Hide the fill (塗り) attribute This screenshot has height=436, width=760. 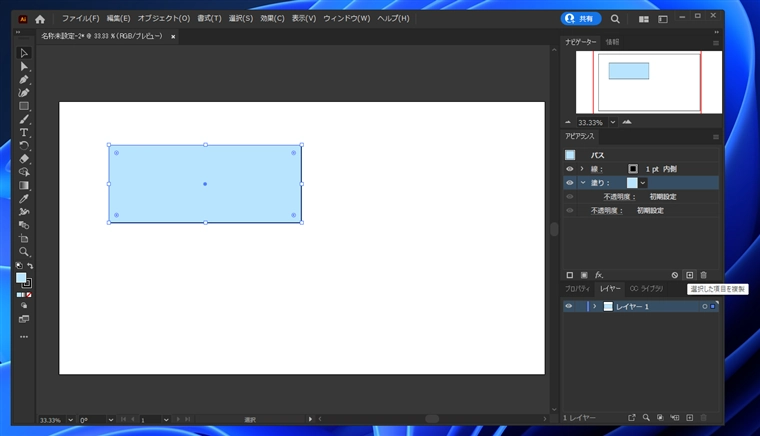[570, 183]
